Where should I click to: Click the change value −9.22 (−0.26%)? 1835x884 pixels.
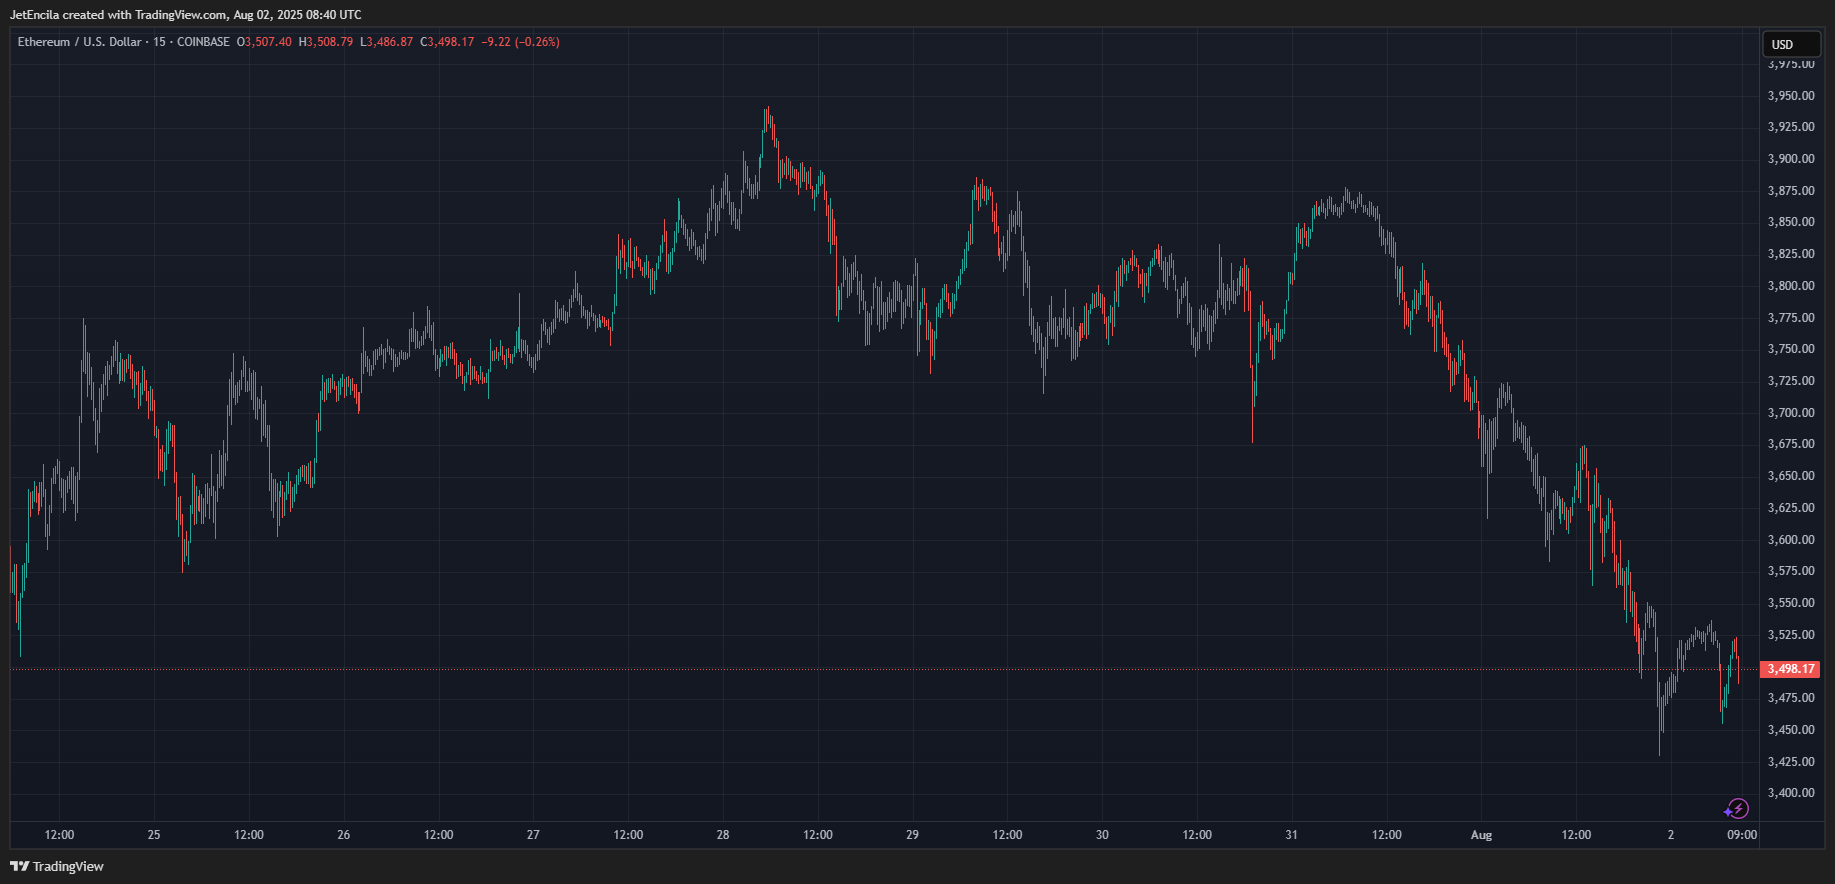520,42
